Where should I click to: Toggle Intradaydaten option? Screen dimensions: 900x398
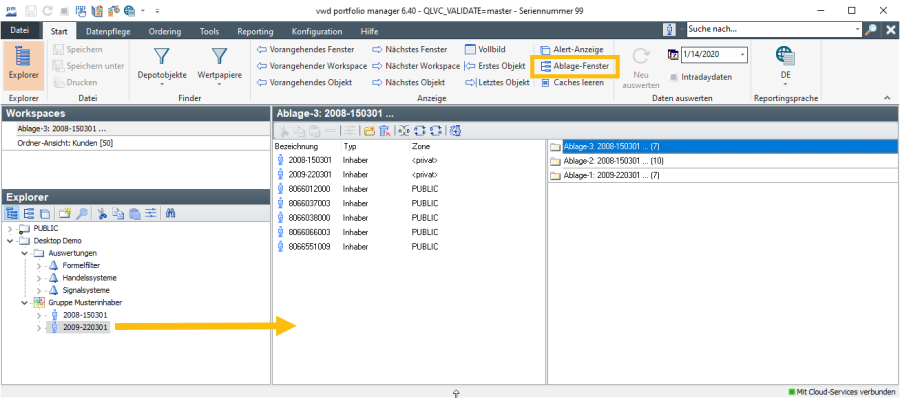click(x=701, y=77)
